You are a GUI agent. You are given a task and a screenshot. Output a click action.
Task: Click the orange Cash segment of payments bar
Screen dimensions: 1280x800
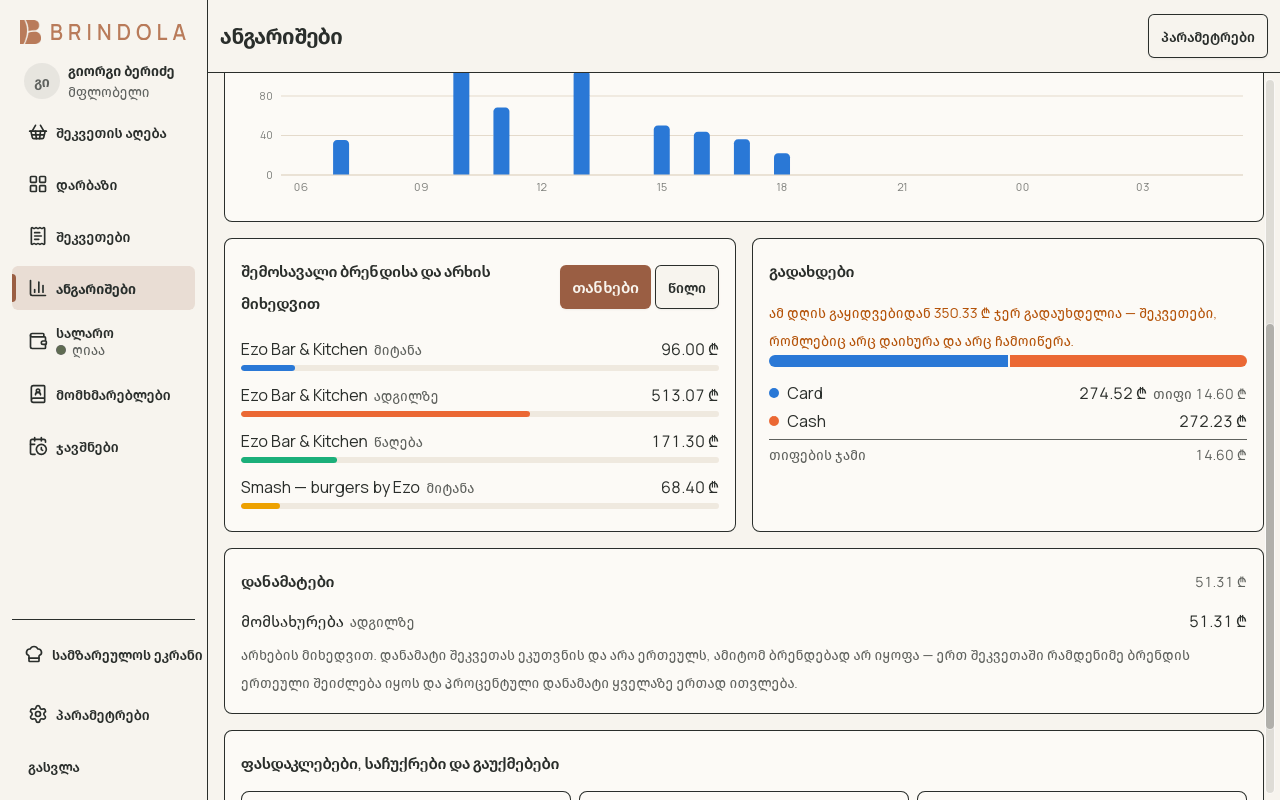click(x=1128, y=361)
